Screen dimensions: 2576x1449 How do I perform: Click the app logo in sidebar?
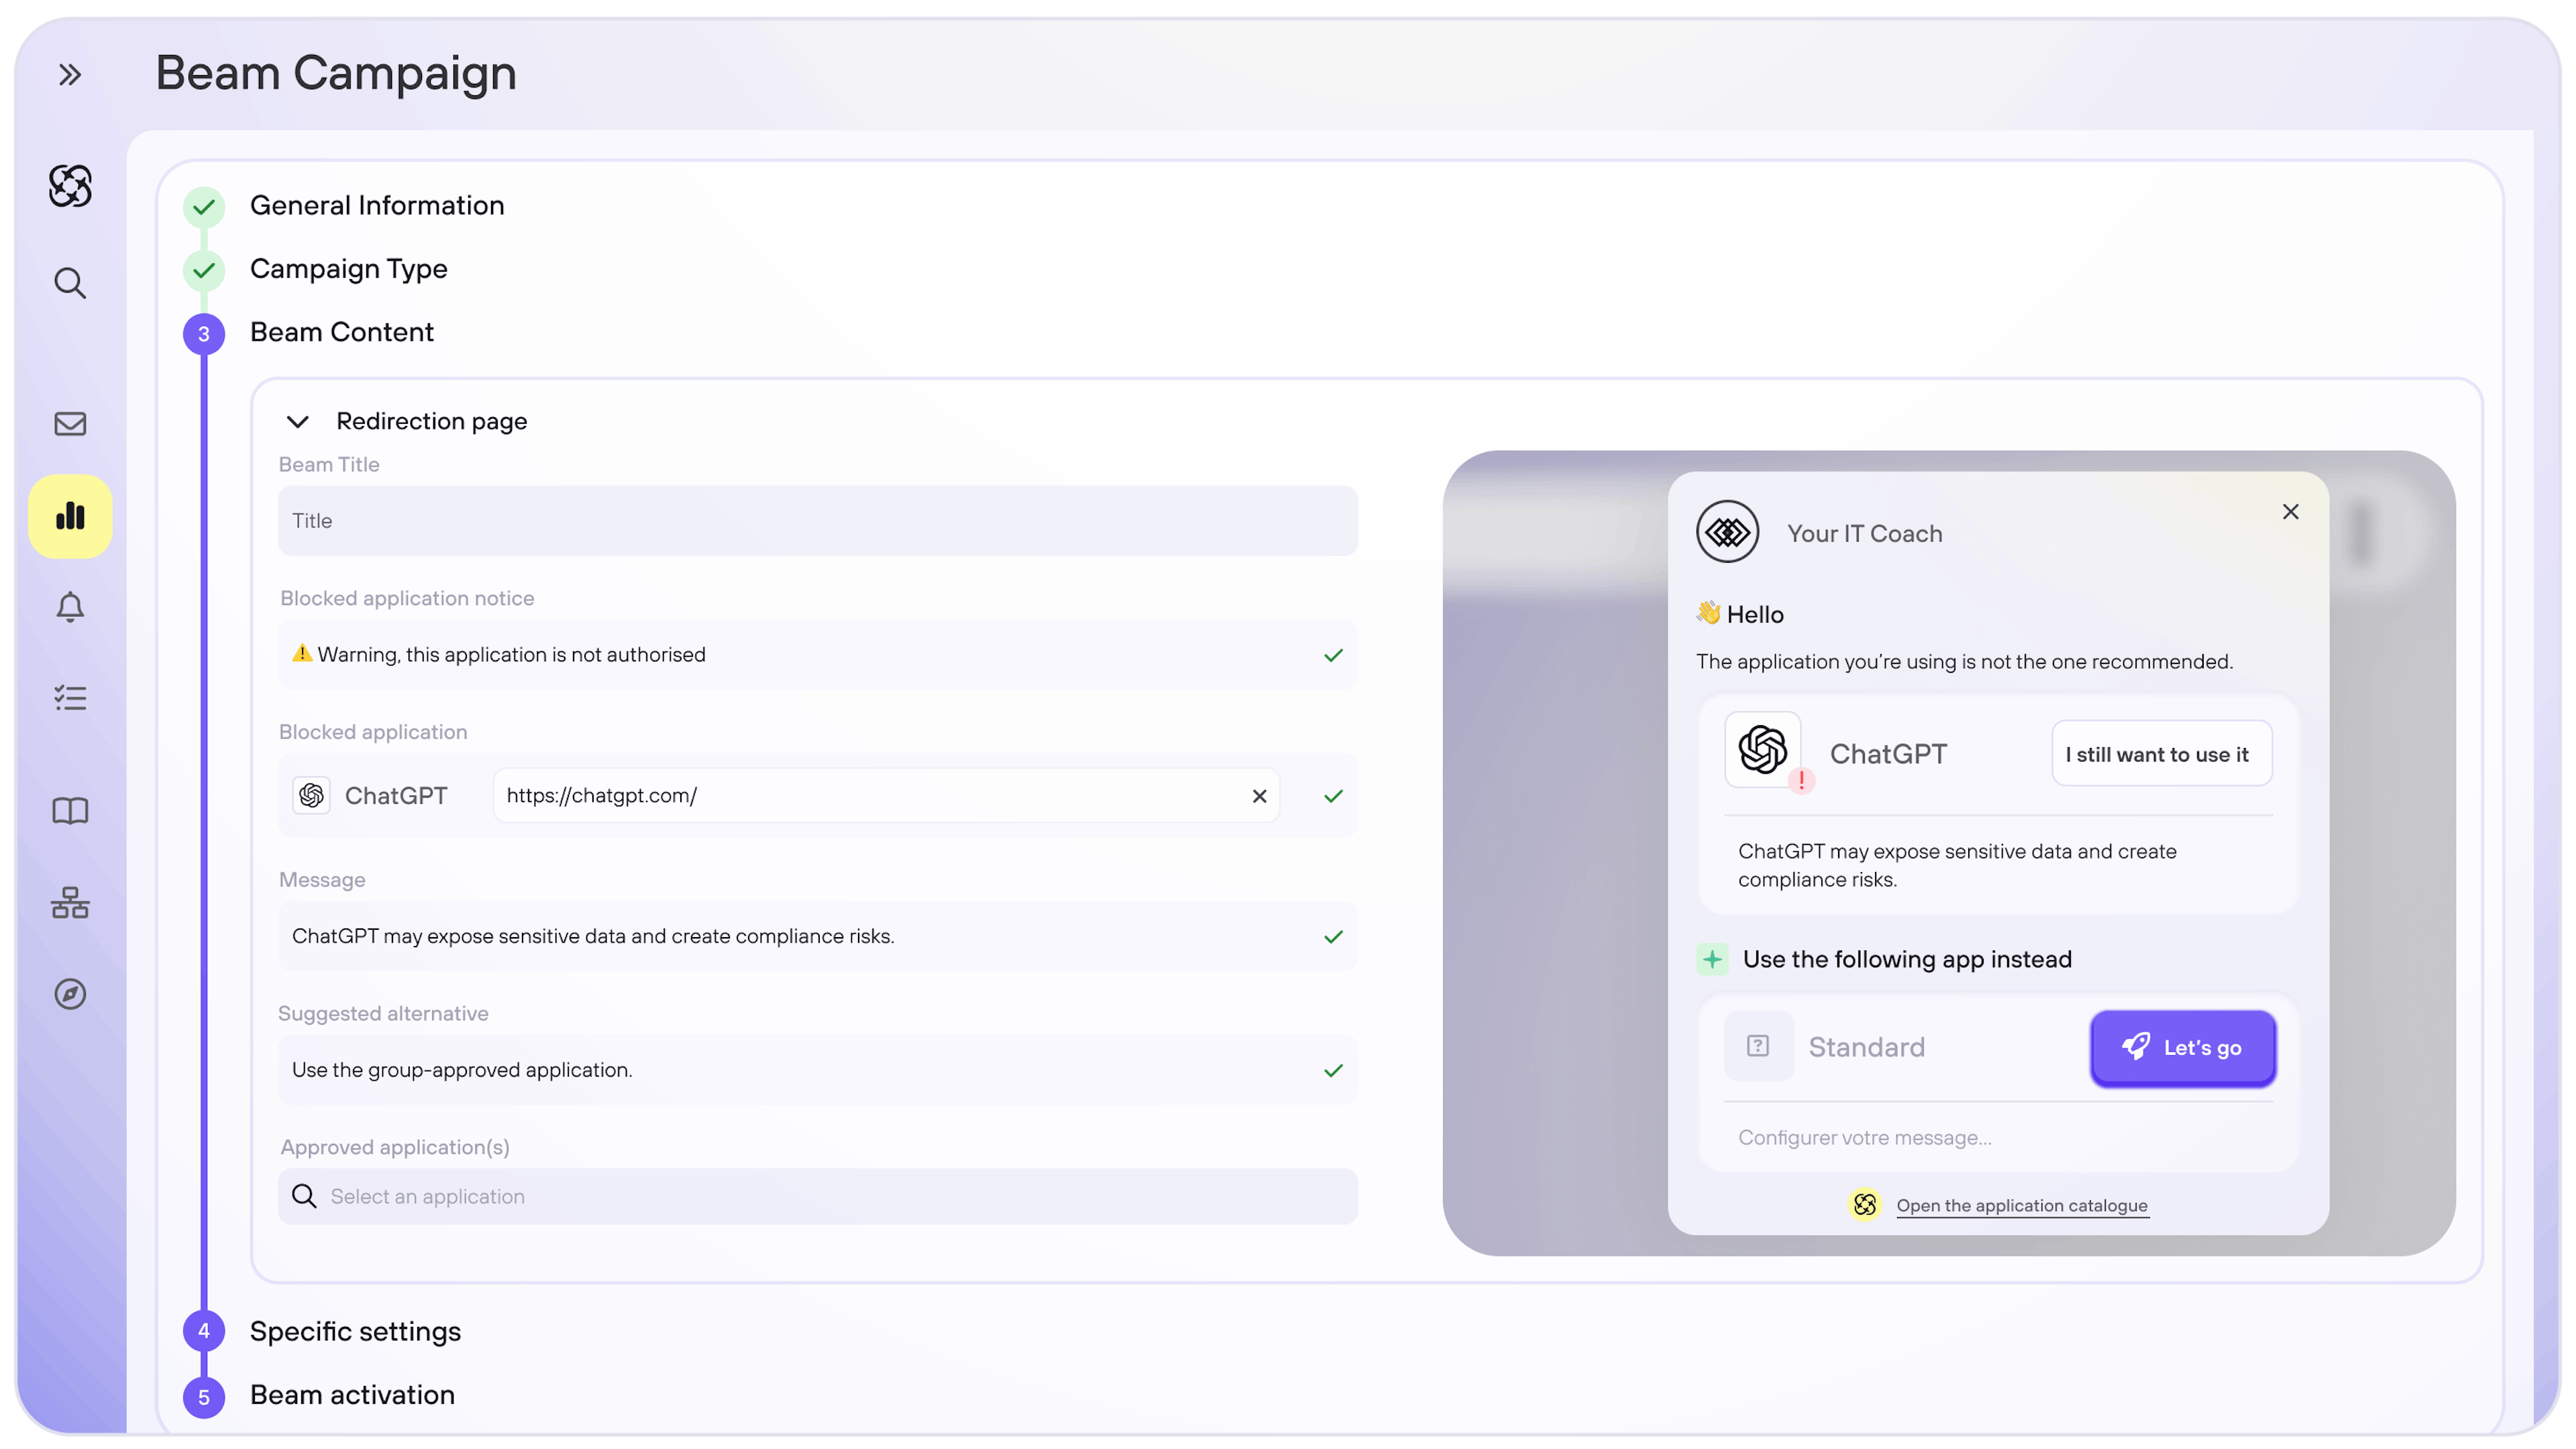pyautogui.click(x=70, y=186)
